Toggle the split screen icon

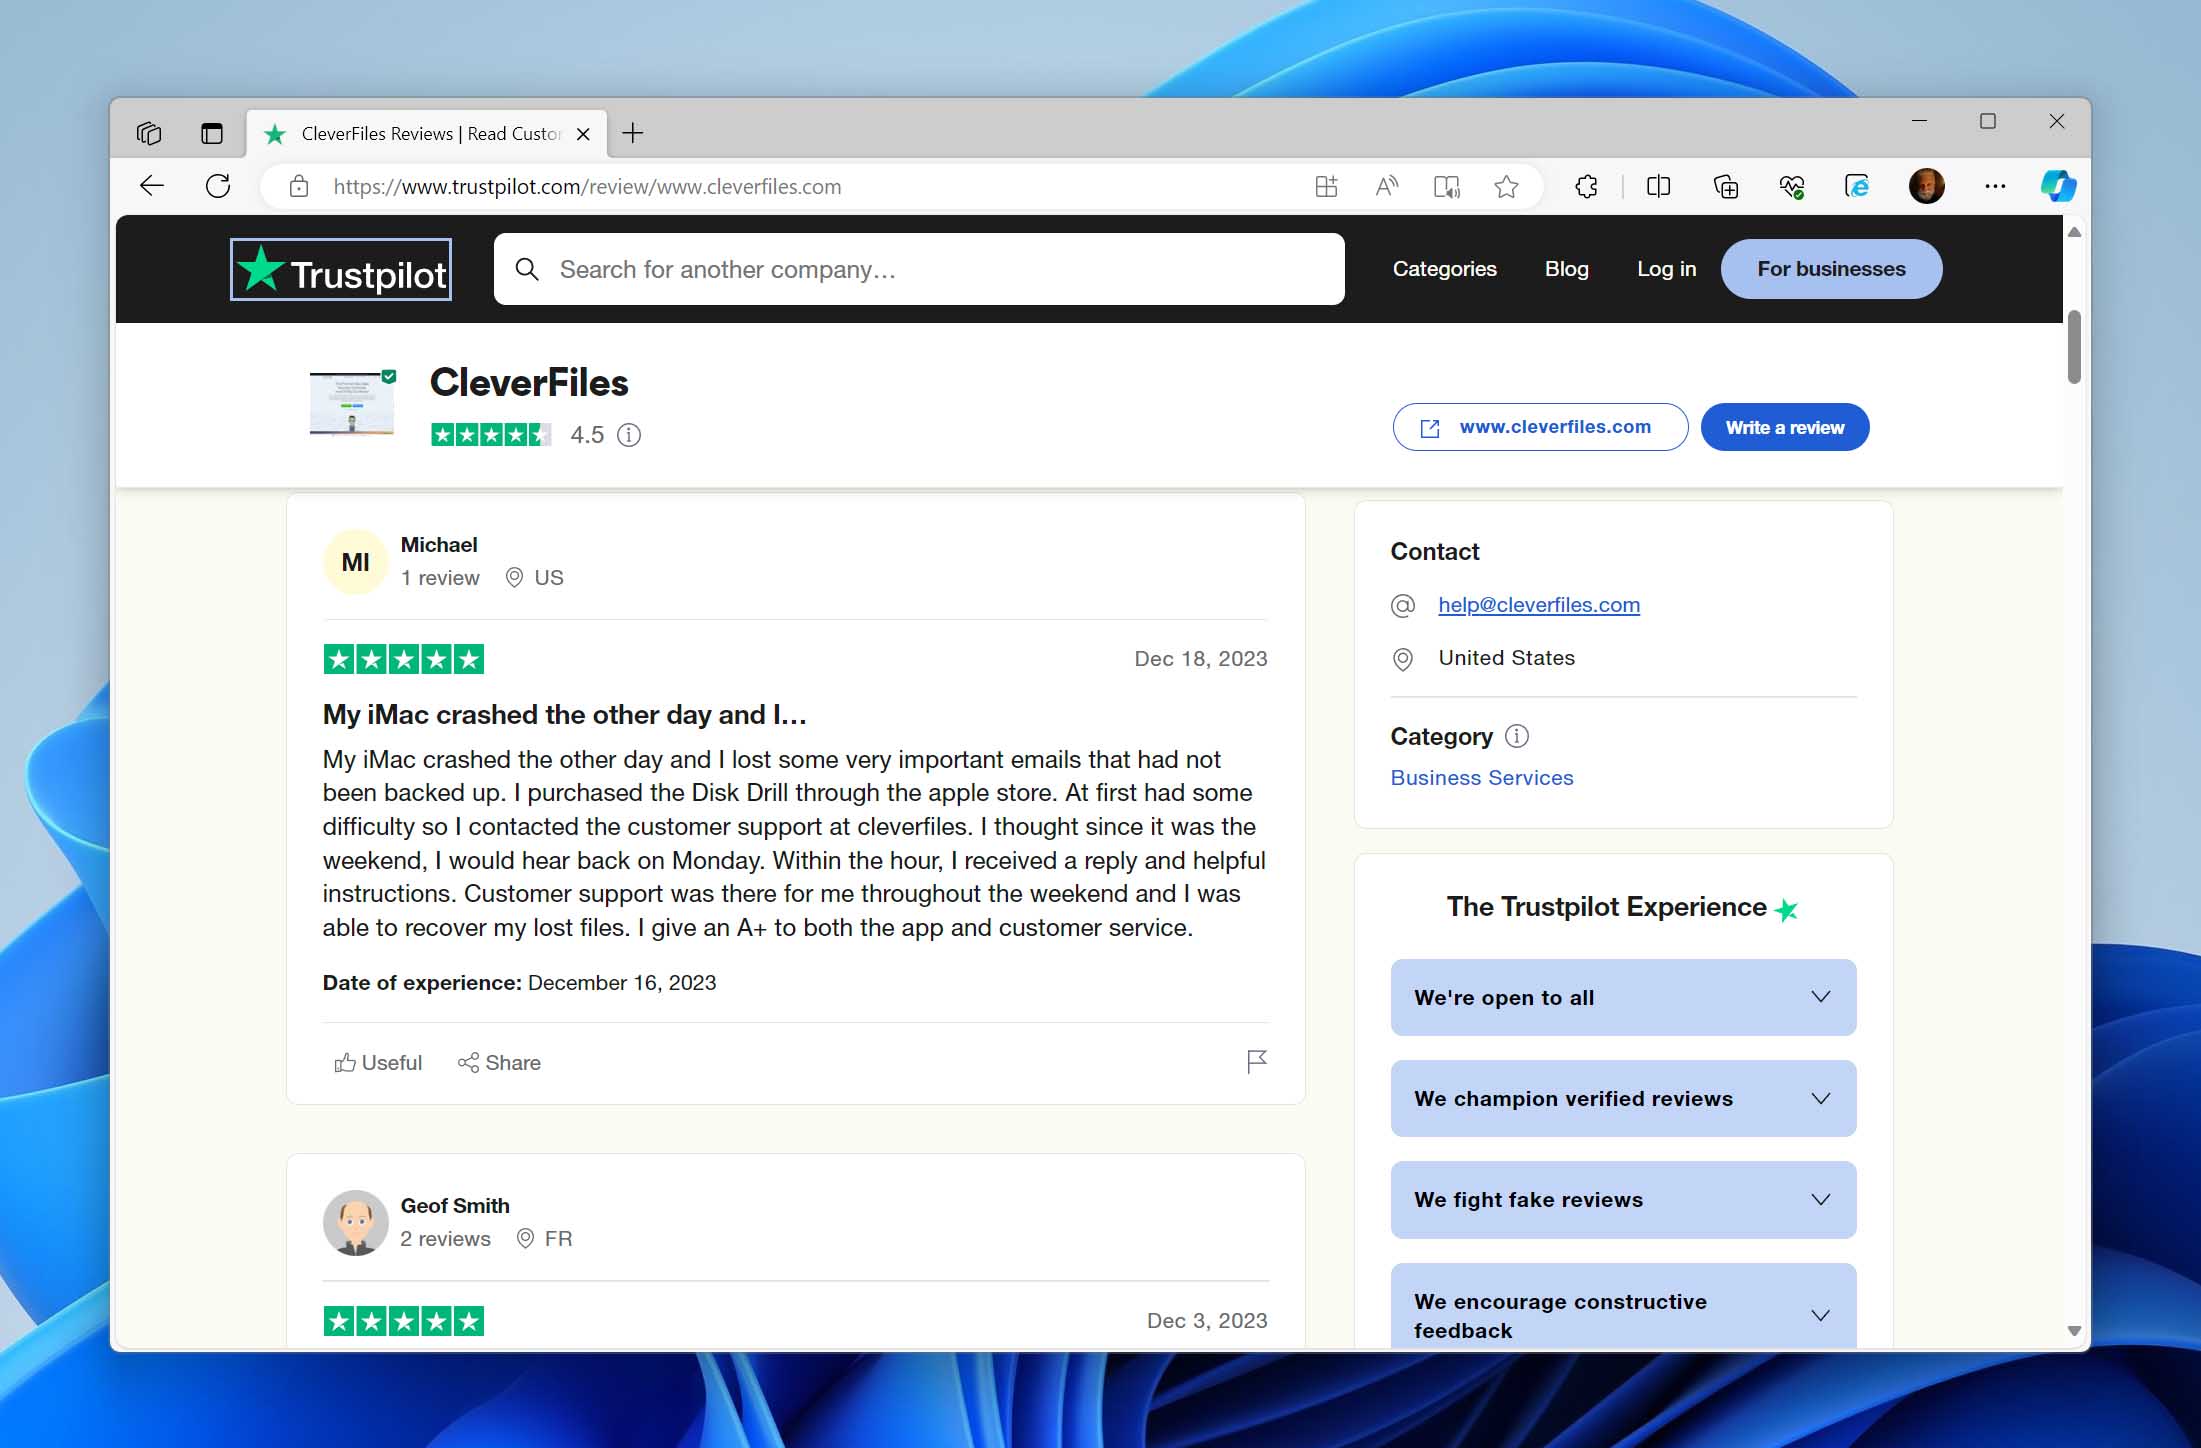coord(1658,186)
